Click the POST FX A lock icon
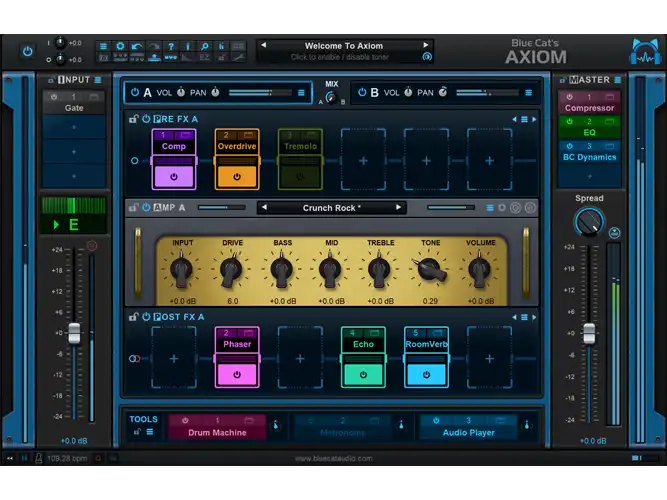Screen dimensions: 667x500 tap(134, 317)
